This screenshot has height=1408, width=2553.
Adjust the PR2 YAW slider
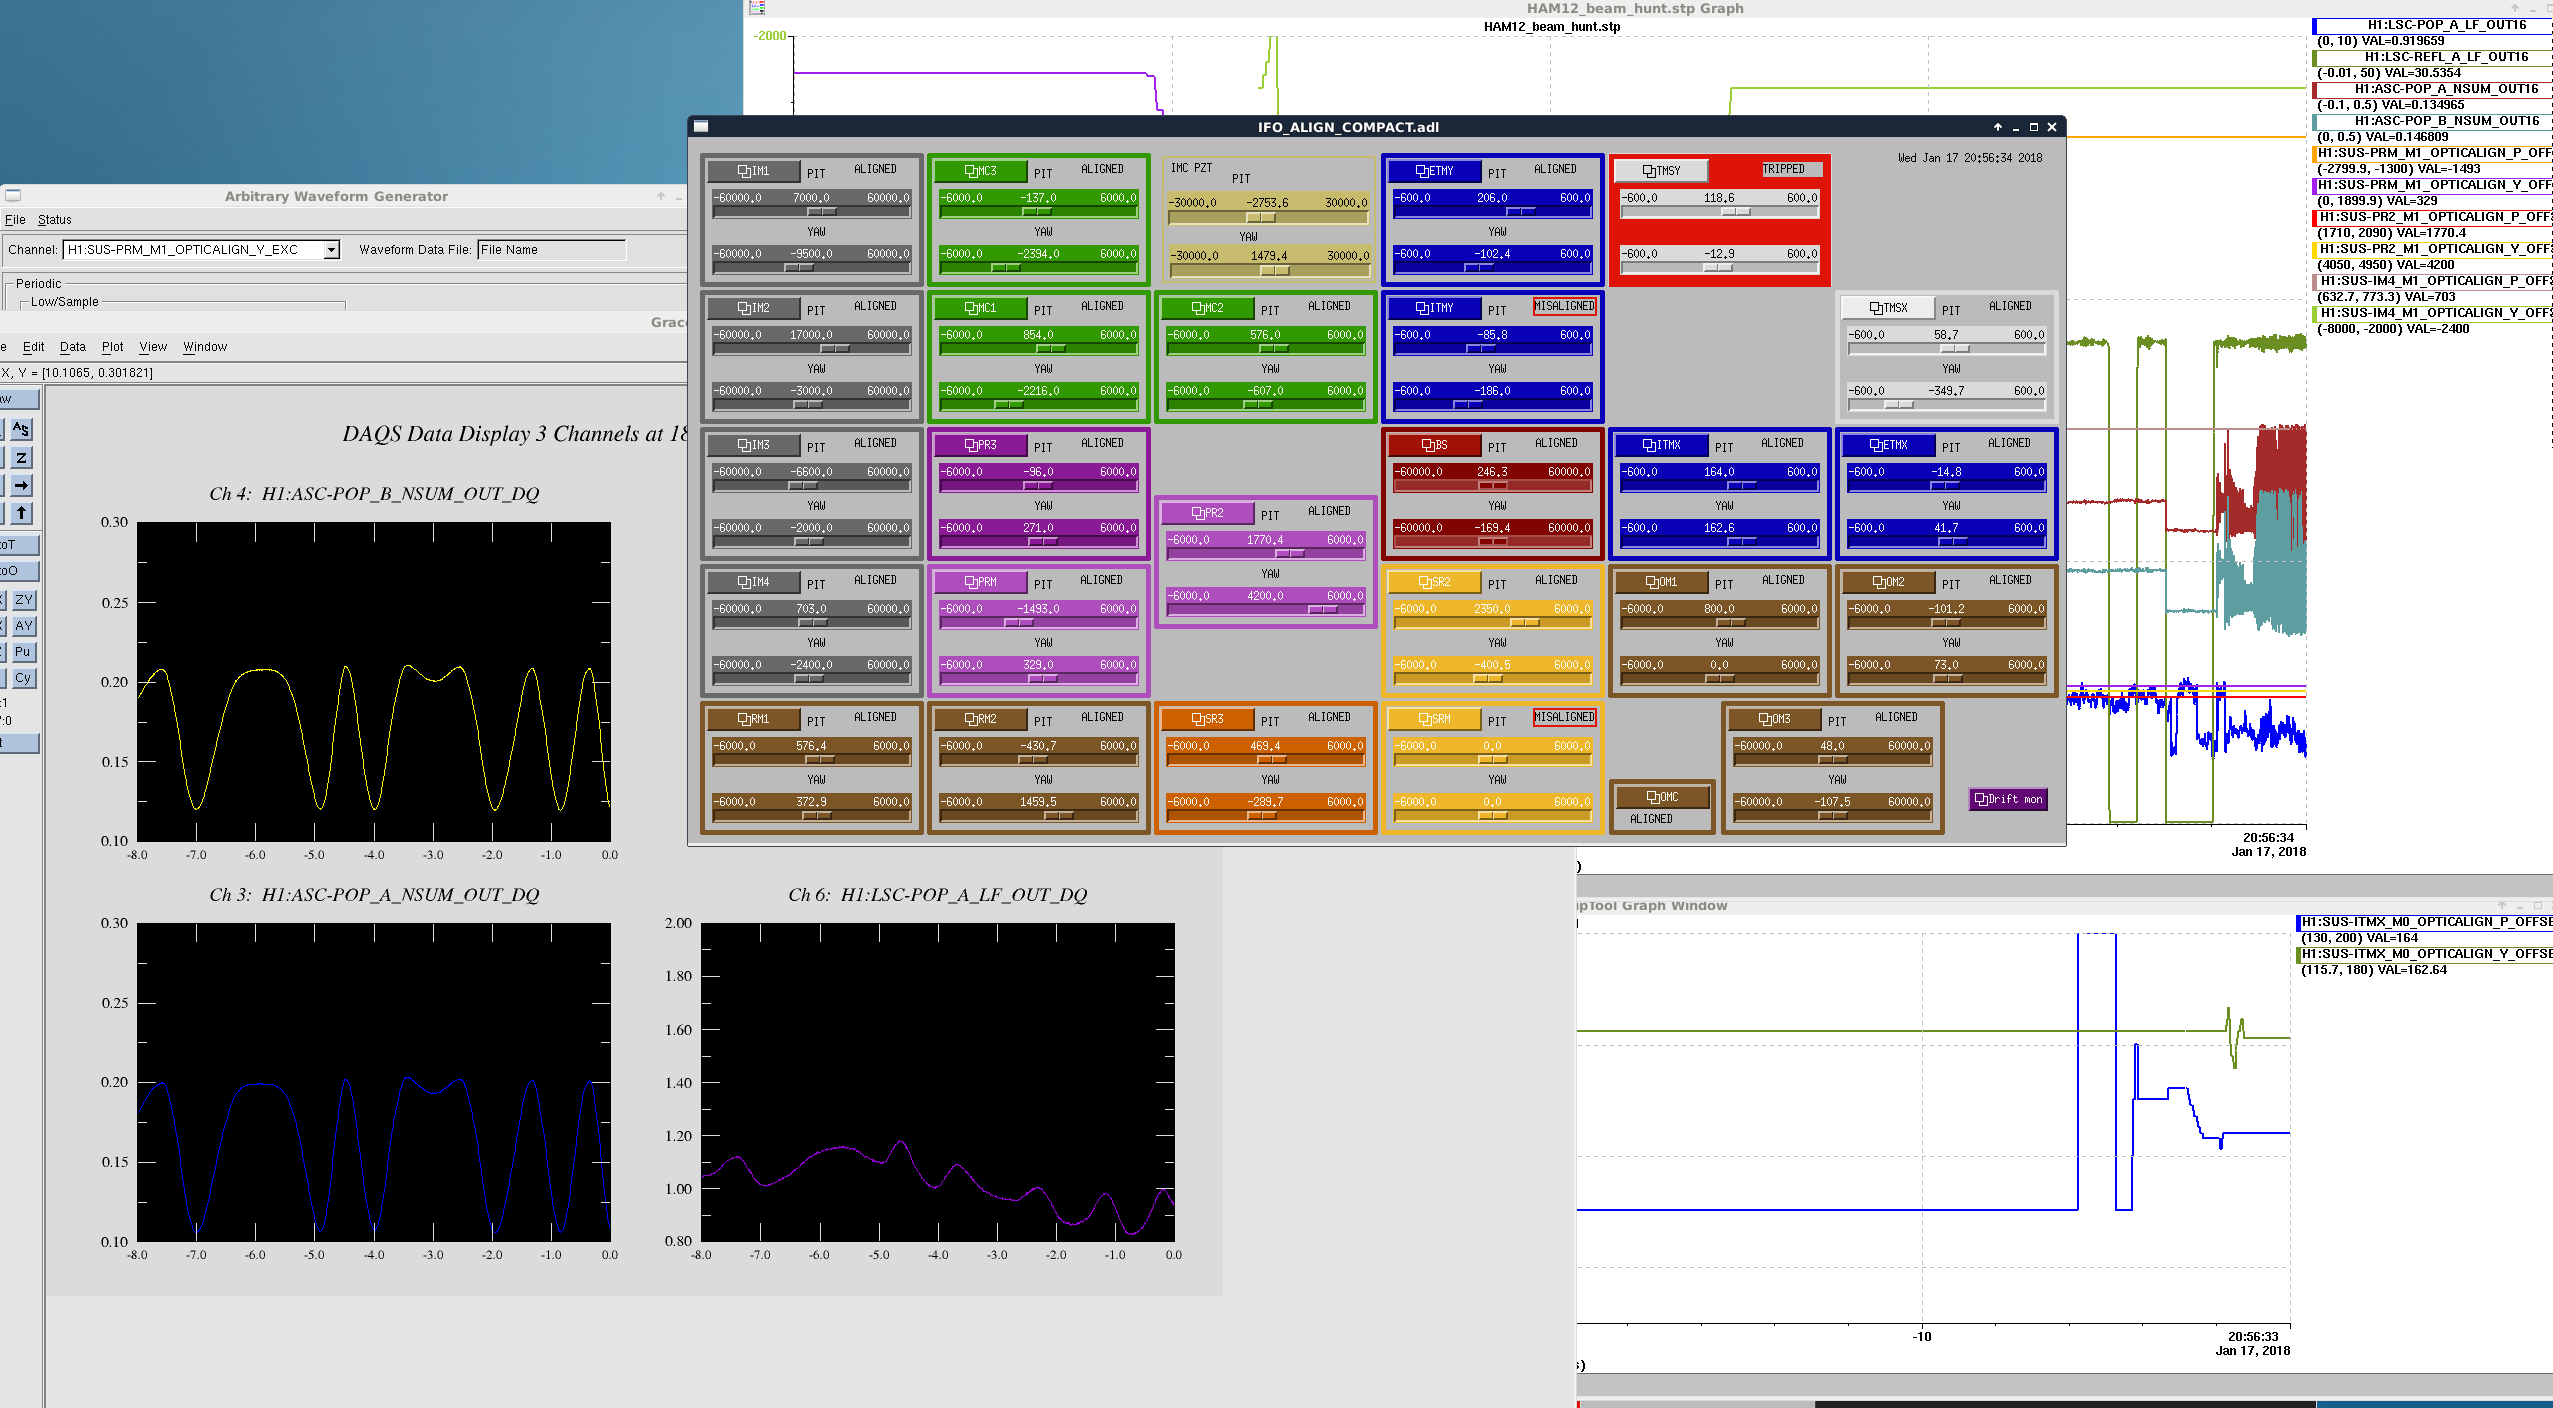(1265, 610)
